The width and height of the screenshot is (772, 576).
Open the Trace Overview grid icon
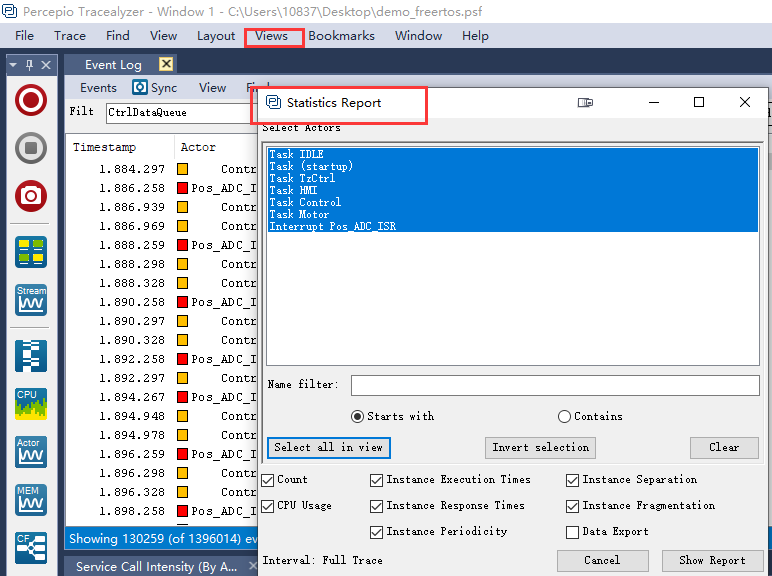click(31, 252)
